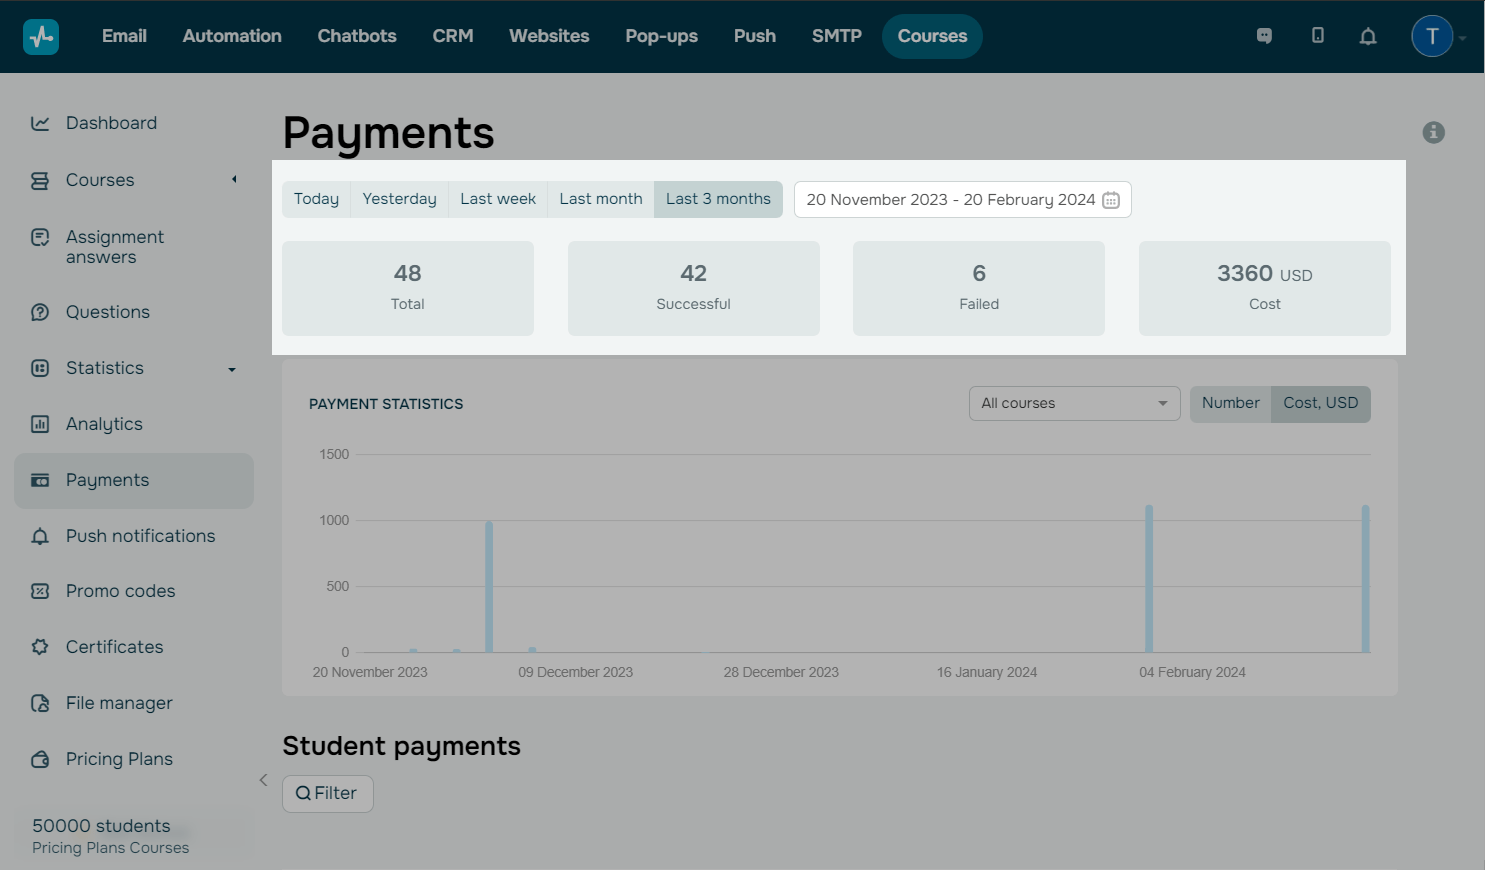Click the SendPulse logo icon

tap(41, 37)
